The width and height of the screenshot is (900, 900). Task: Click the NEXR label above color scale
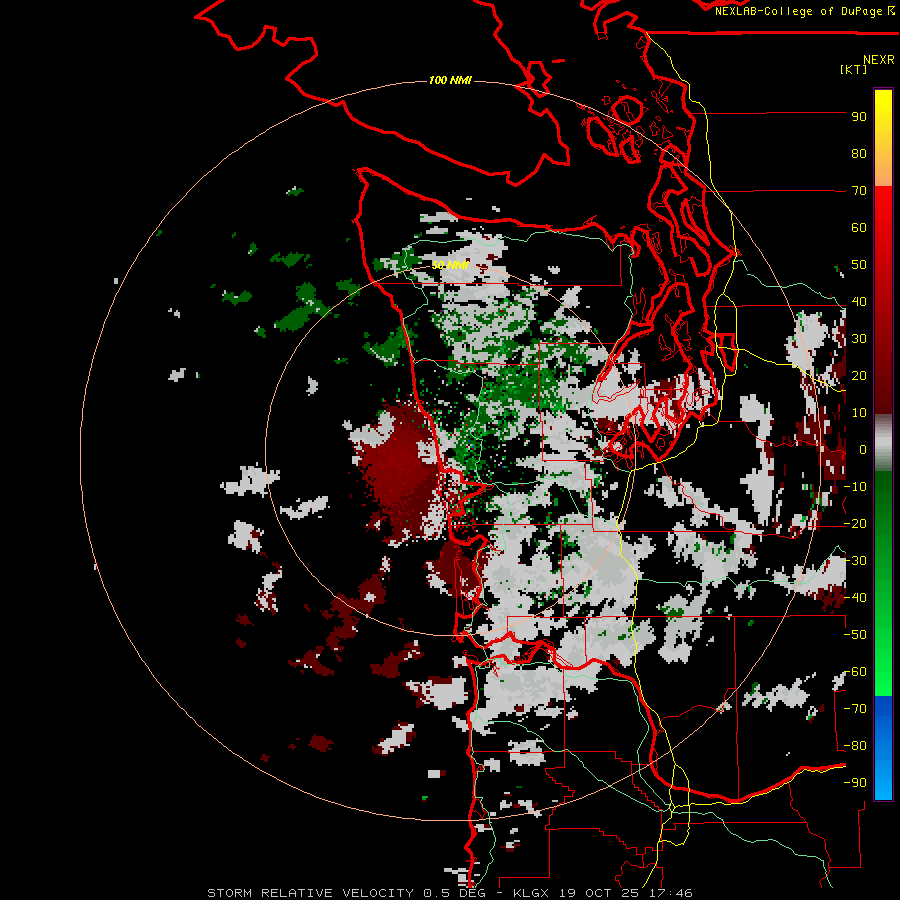click(x=878, y=59)
